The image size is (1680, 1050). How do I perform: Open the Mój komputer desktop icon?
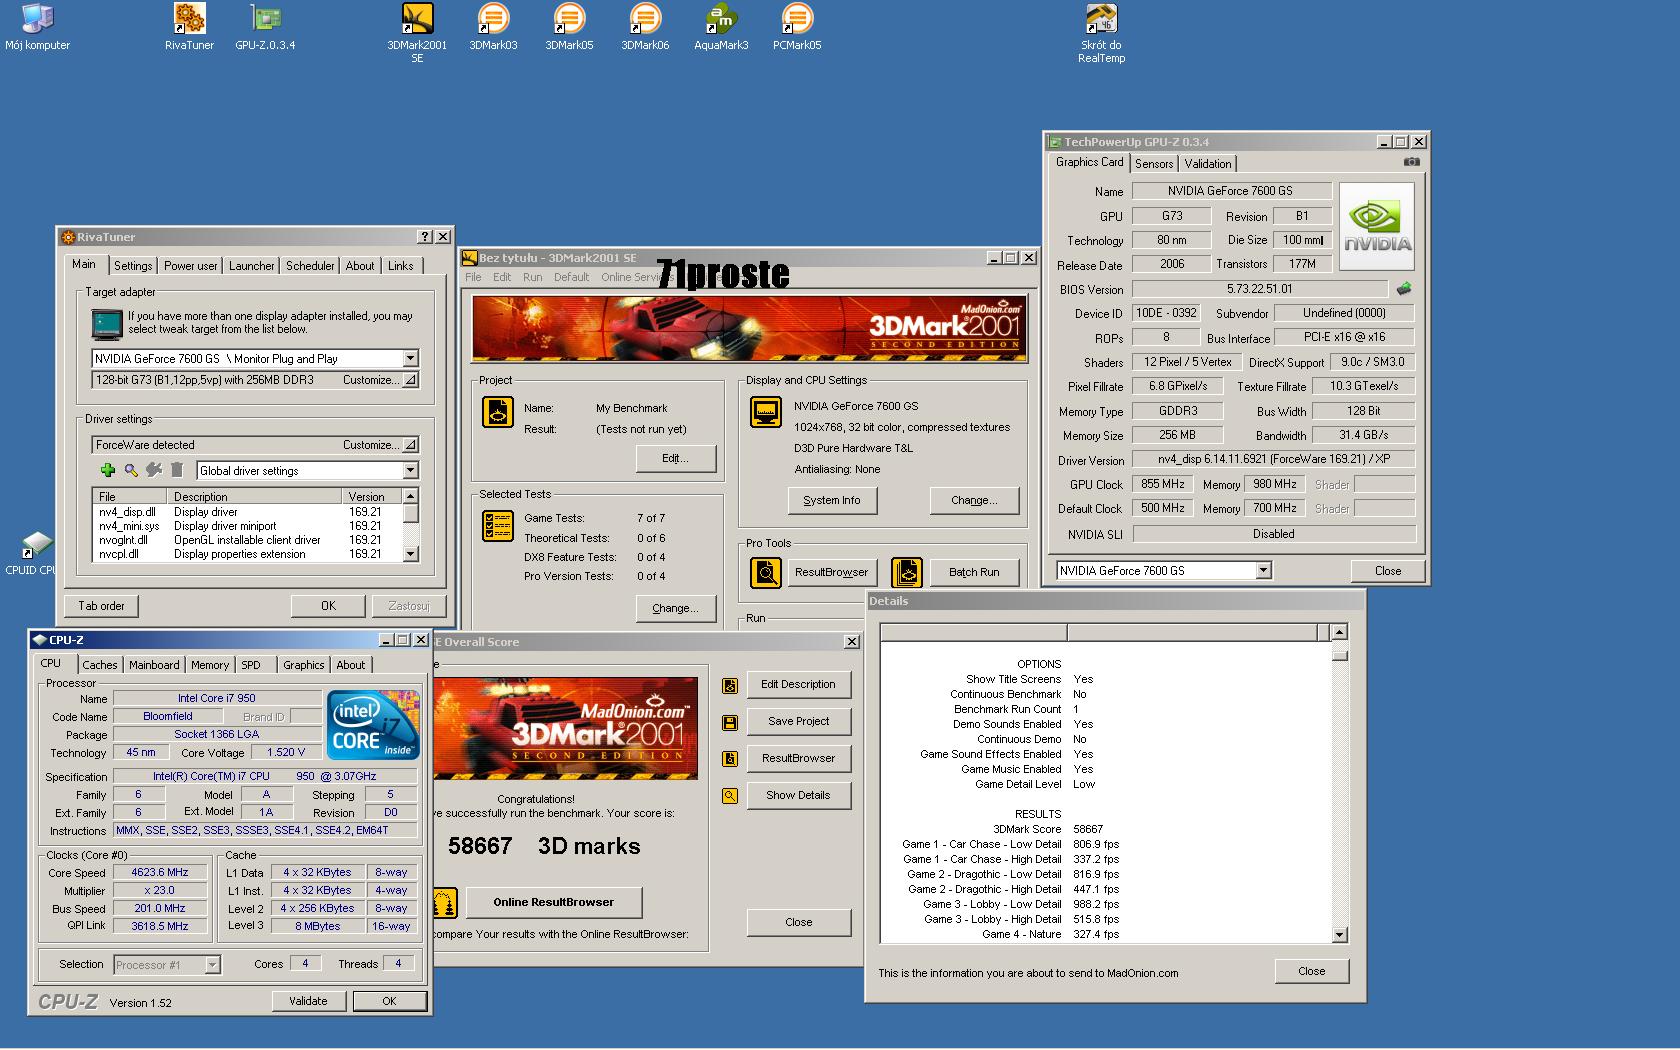[37, 27]
